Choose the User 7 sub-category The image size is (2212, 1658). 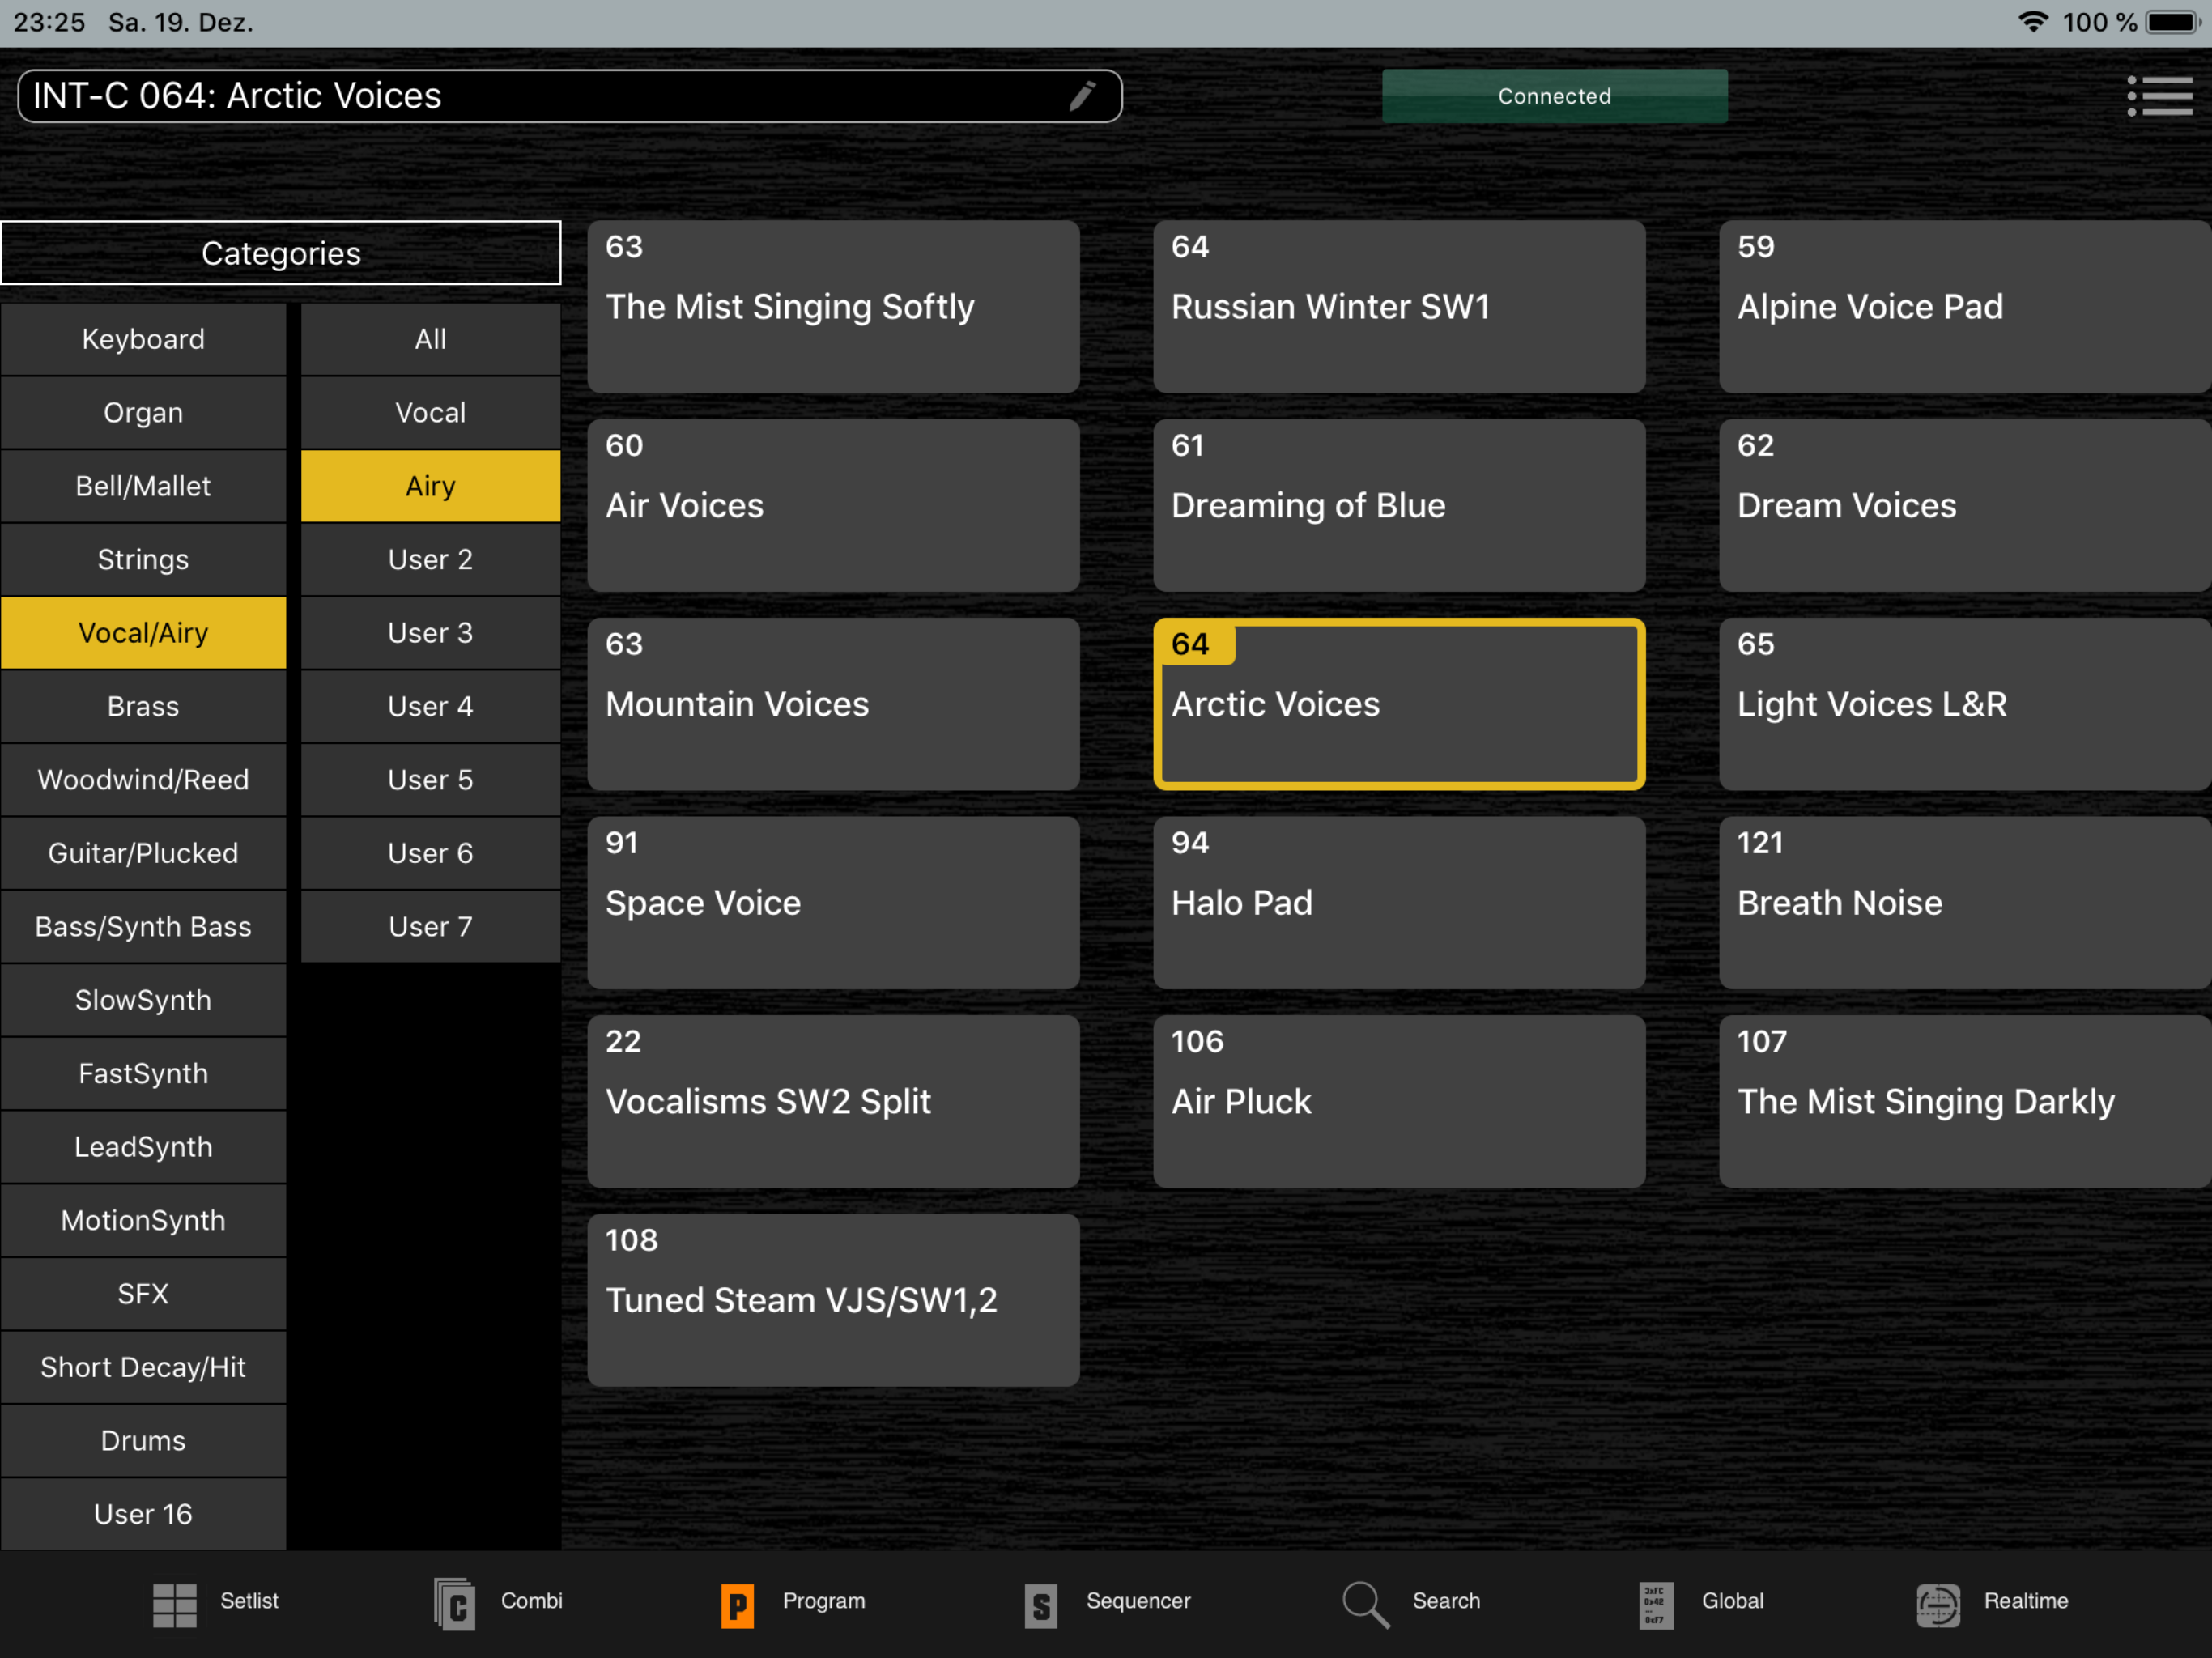[431, 926]
